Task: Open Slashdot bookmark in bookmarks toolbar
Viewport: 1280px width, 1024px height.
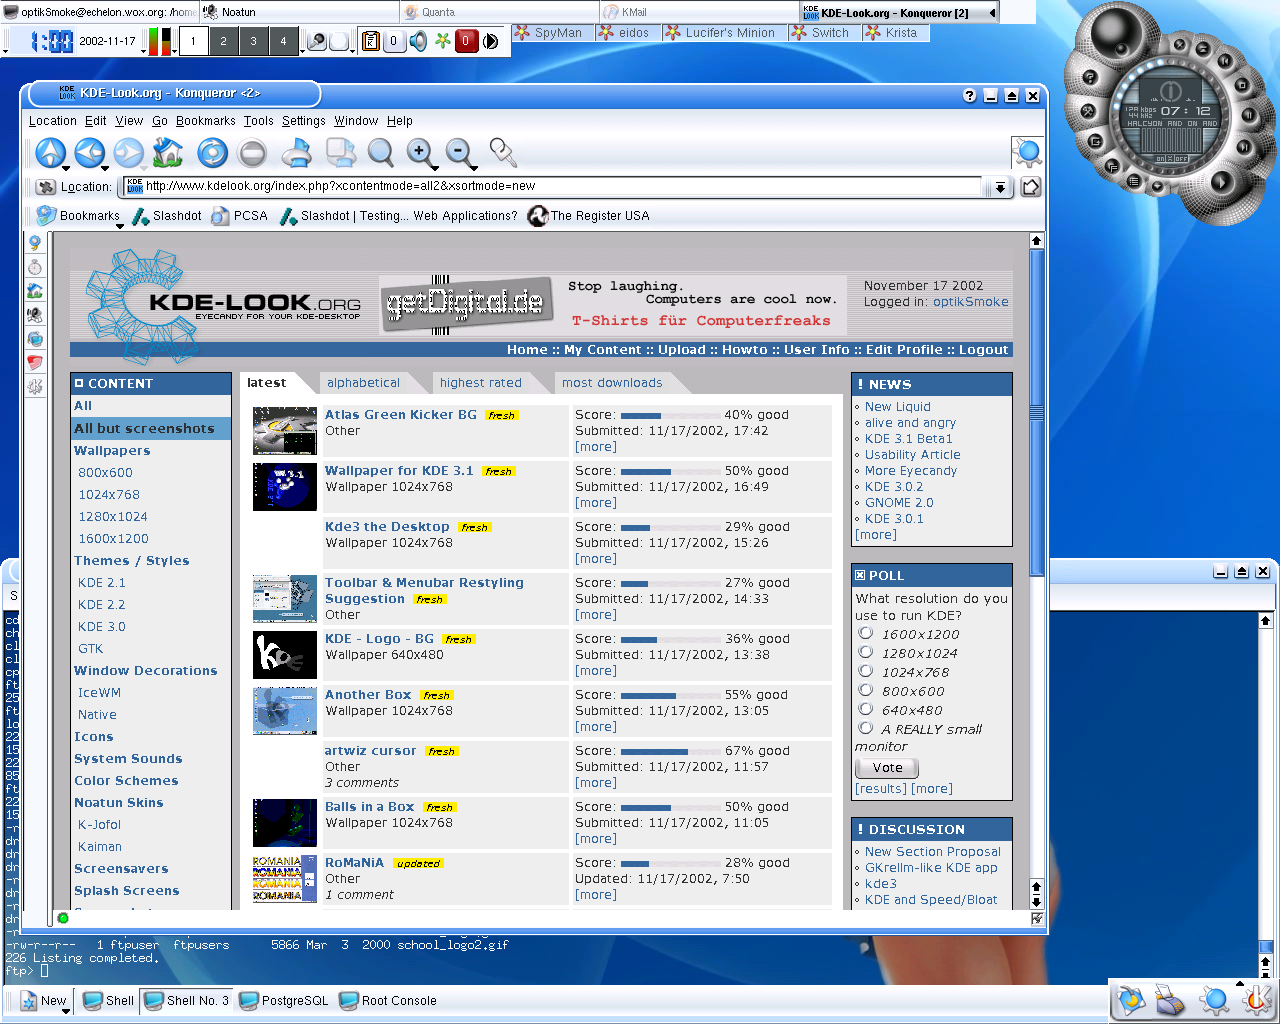Action: pyautogui.click(x=168, y=216)
